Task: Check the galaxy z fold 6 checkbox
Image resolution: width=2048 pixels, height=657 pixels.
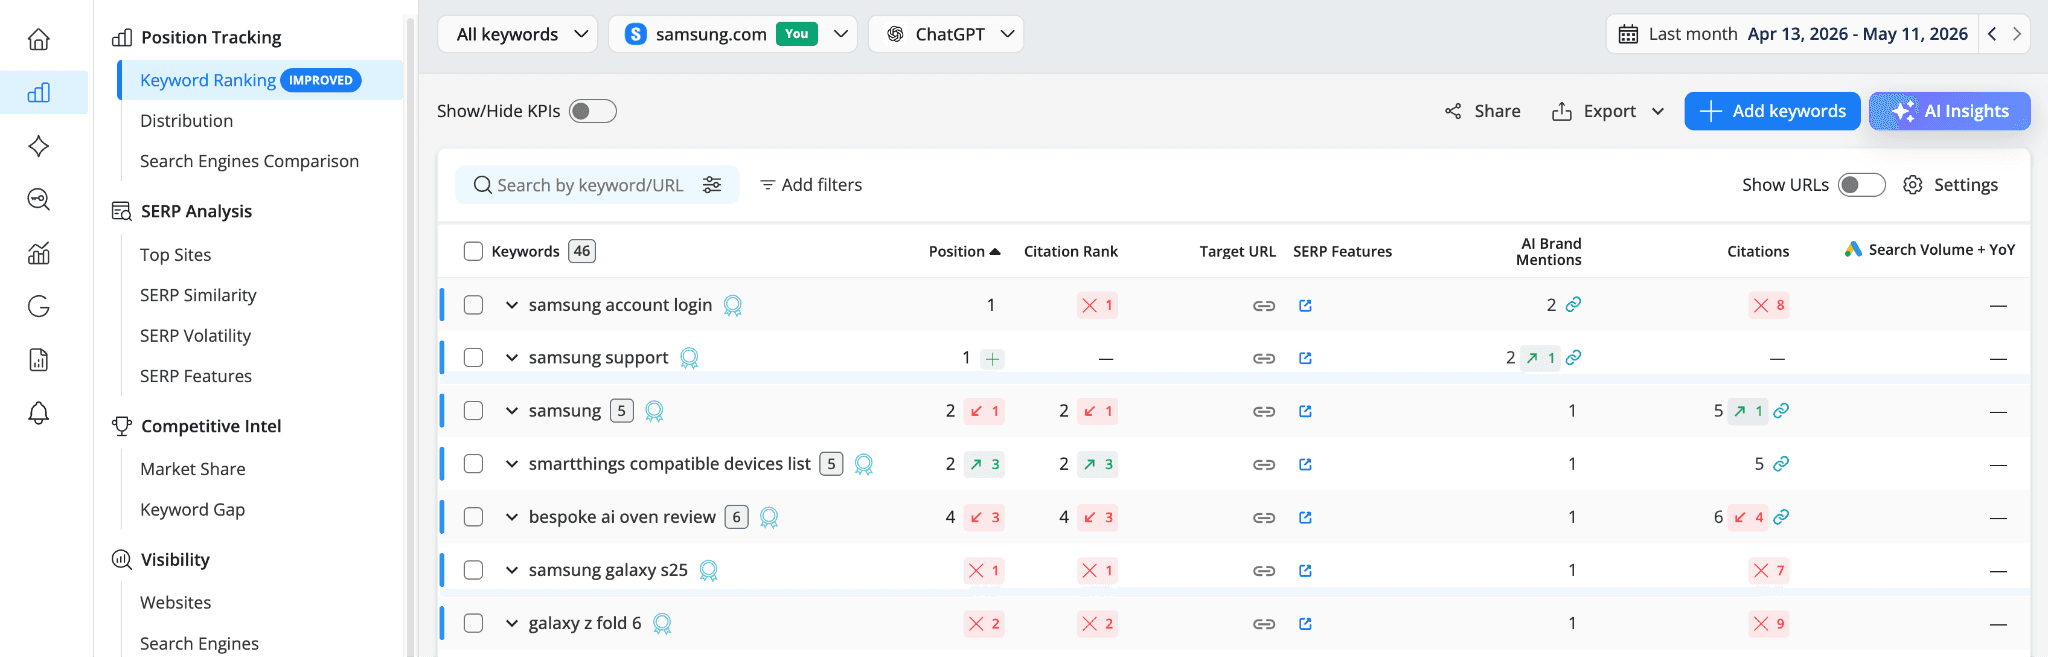Action: click(474, 623)
